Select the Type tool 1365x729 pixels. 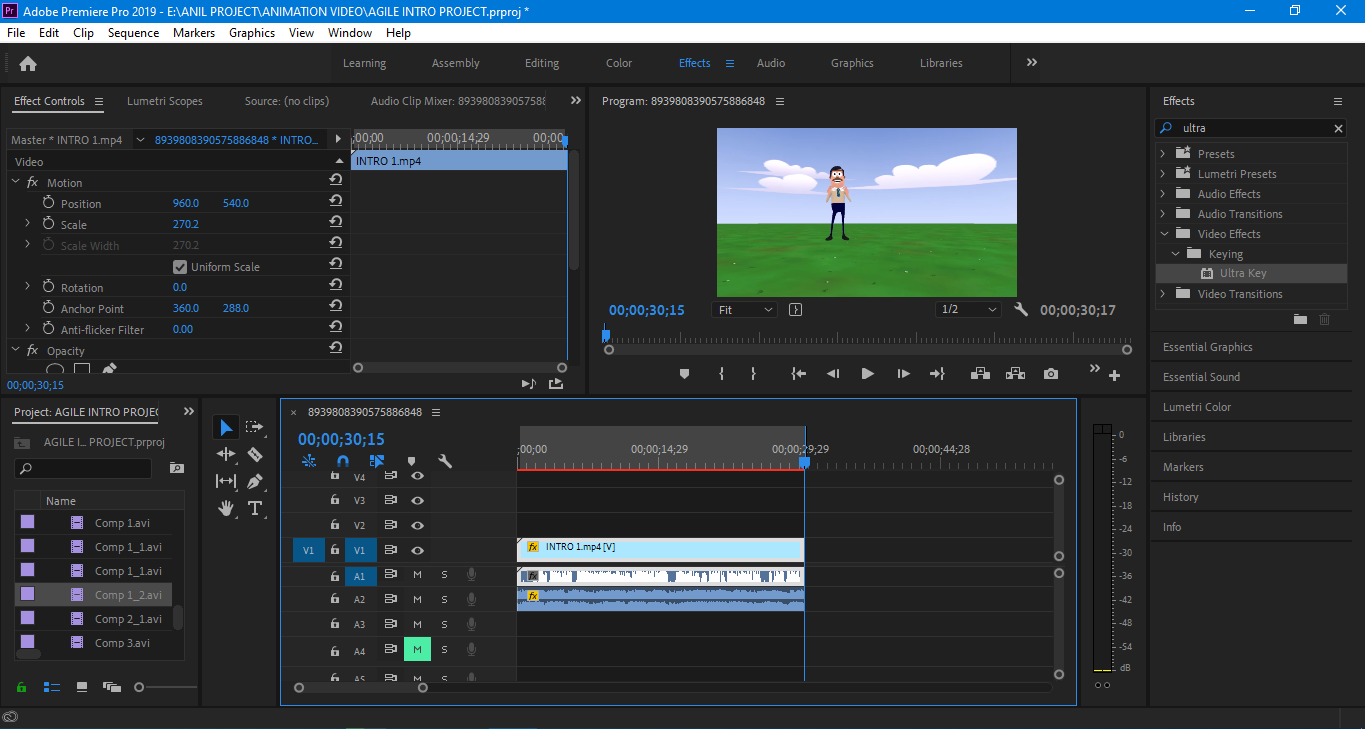(254, 508)
